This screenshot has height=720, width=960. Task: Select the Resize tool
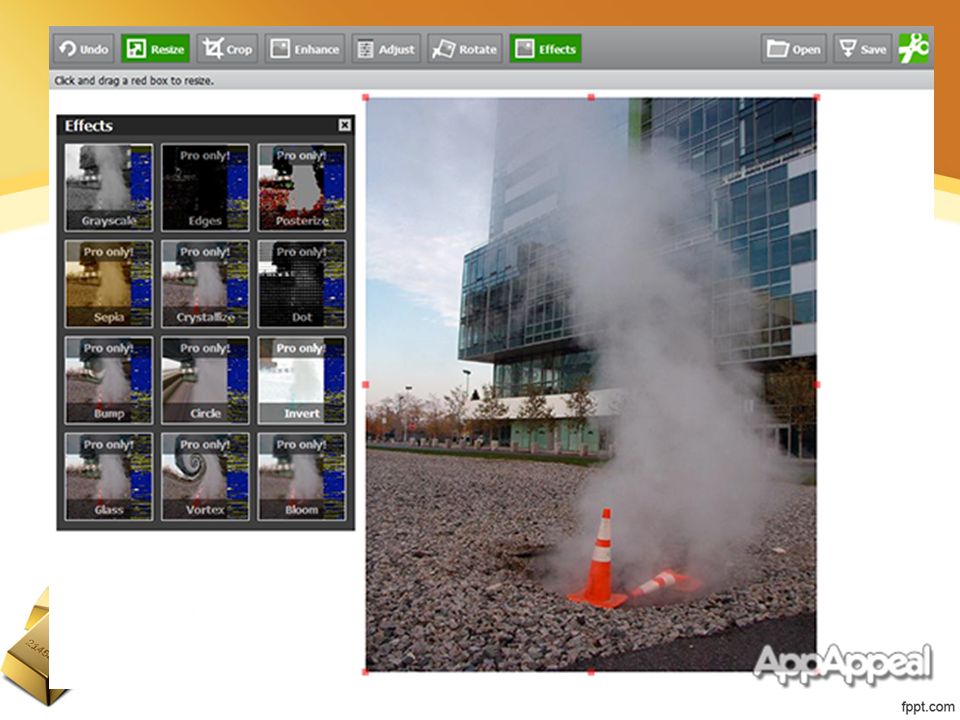156,49
